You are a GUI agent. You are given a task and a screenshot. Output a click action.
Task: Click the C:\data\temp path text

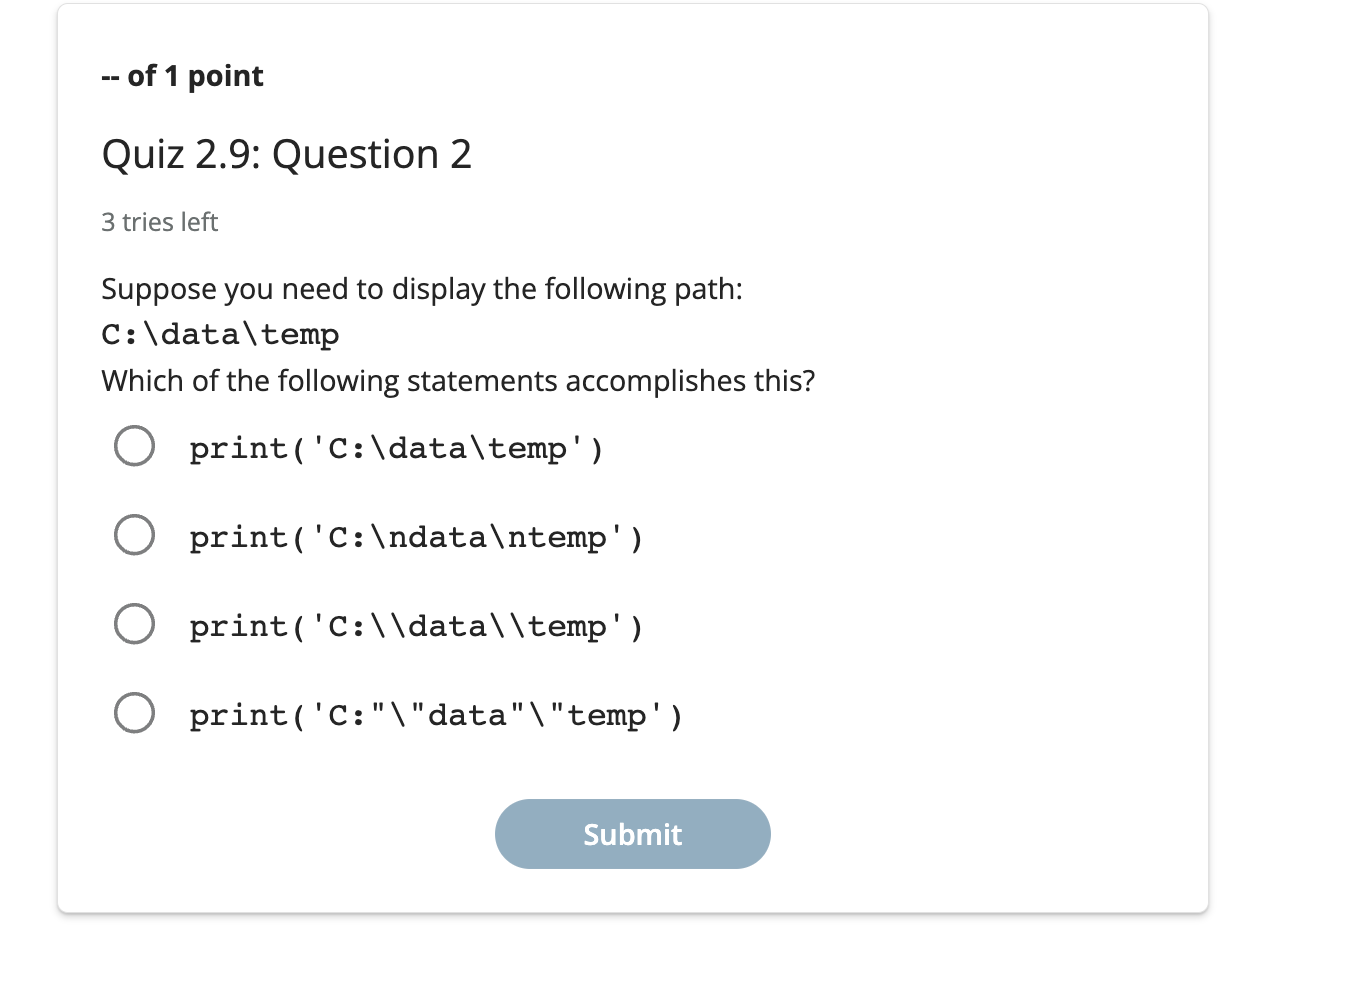pyautogui.click(x=220, y=334)
